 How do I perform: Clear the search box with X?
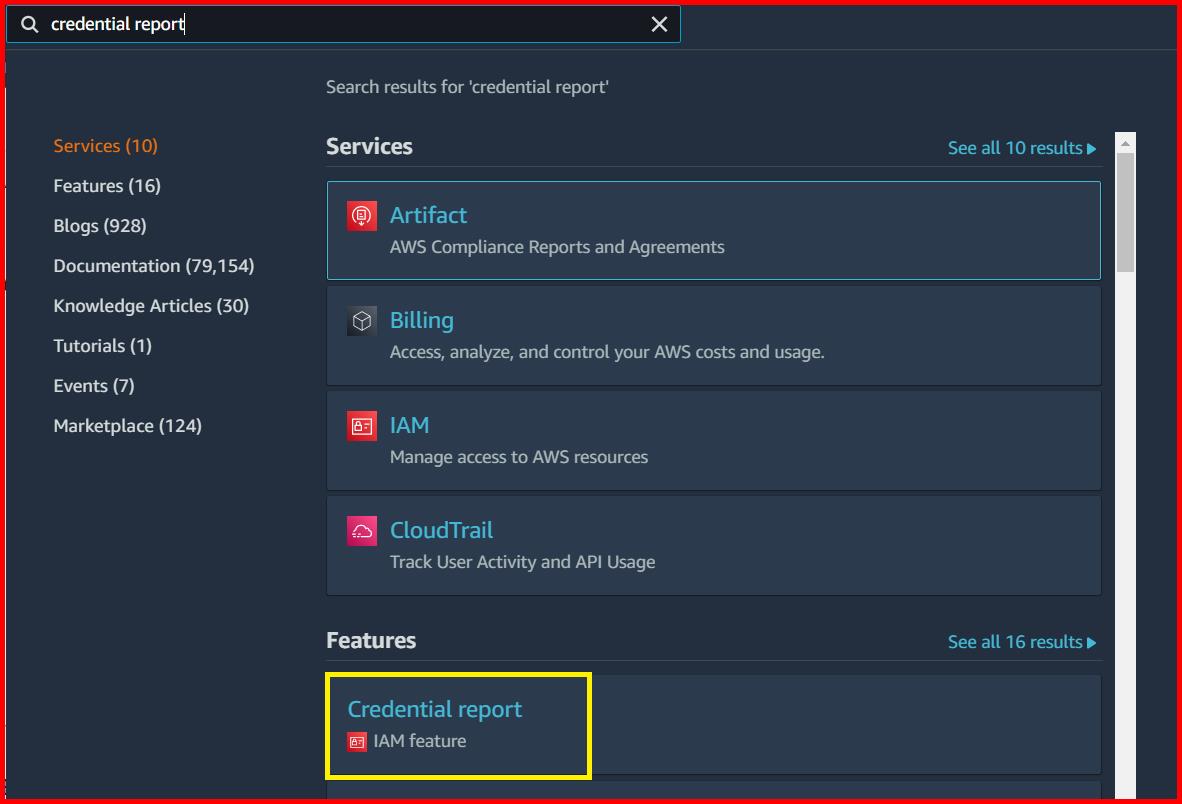[659, 25]
